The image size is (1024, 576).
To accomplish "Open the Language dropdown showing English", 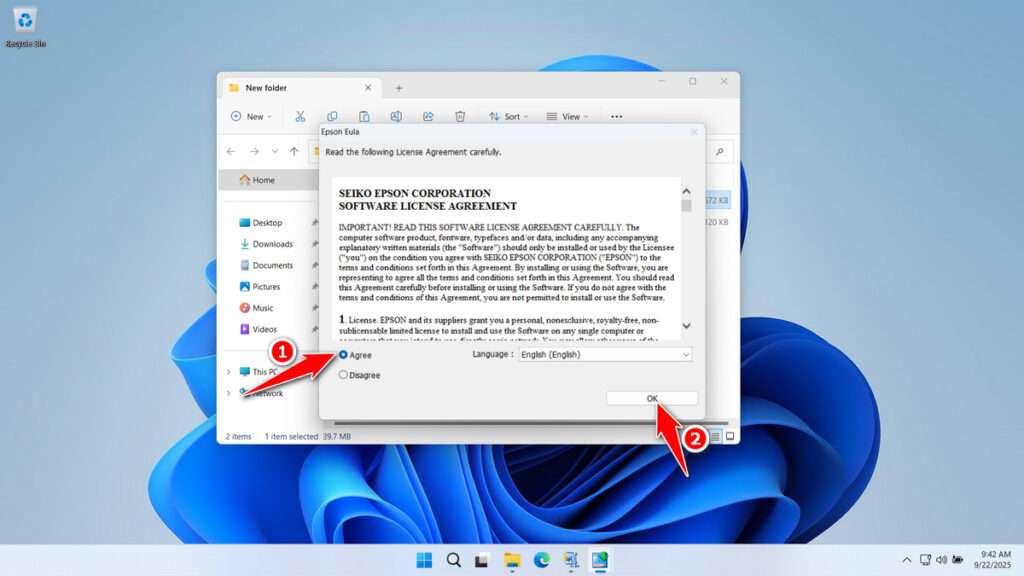I will (x=605, y=354).
